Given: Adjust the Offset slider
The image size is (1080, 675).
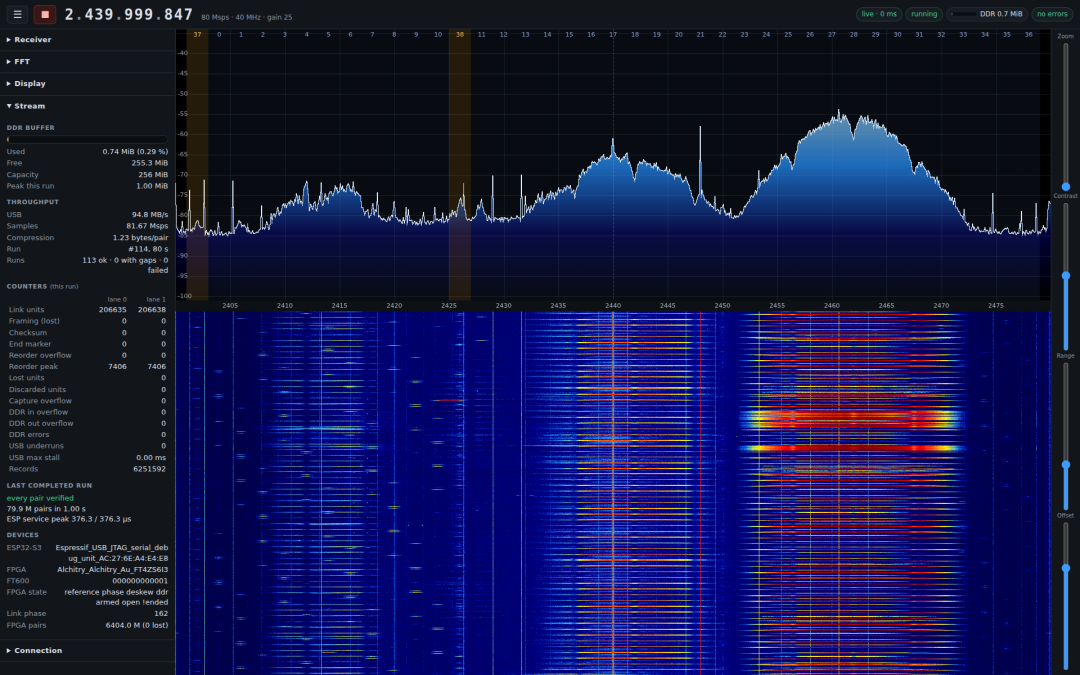Looking at the screenshot, I should (x=1066, y=596).
